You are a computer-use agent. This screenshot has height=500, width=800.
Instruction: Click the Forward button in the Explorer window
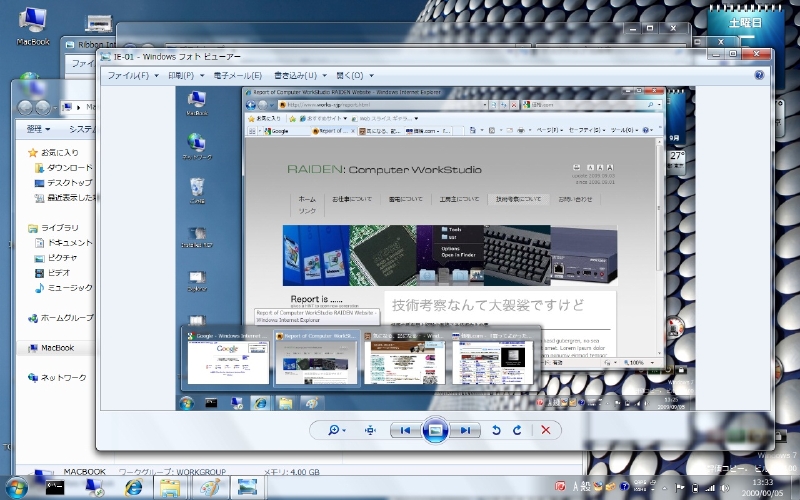43,108
